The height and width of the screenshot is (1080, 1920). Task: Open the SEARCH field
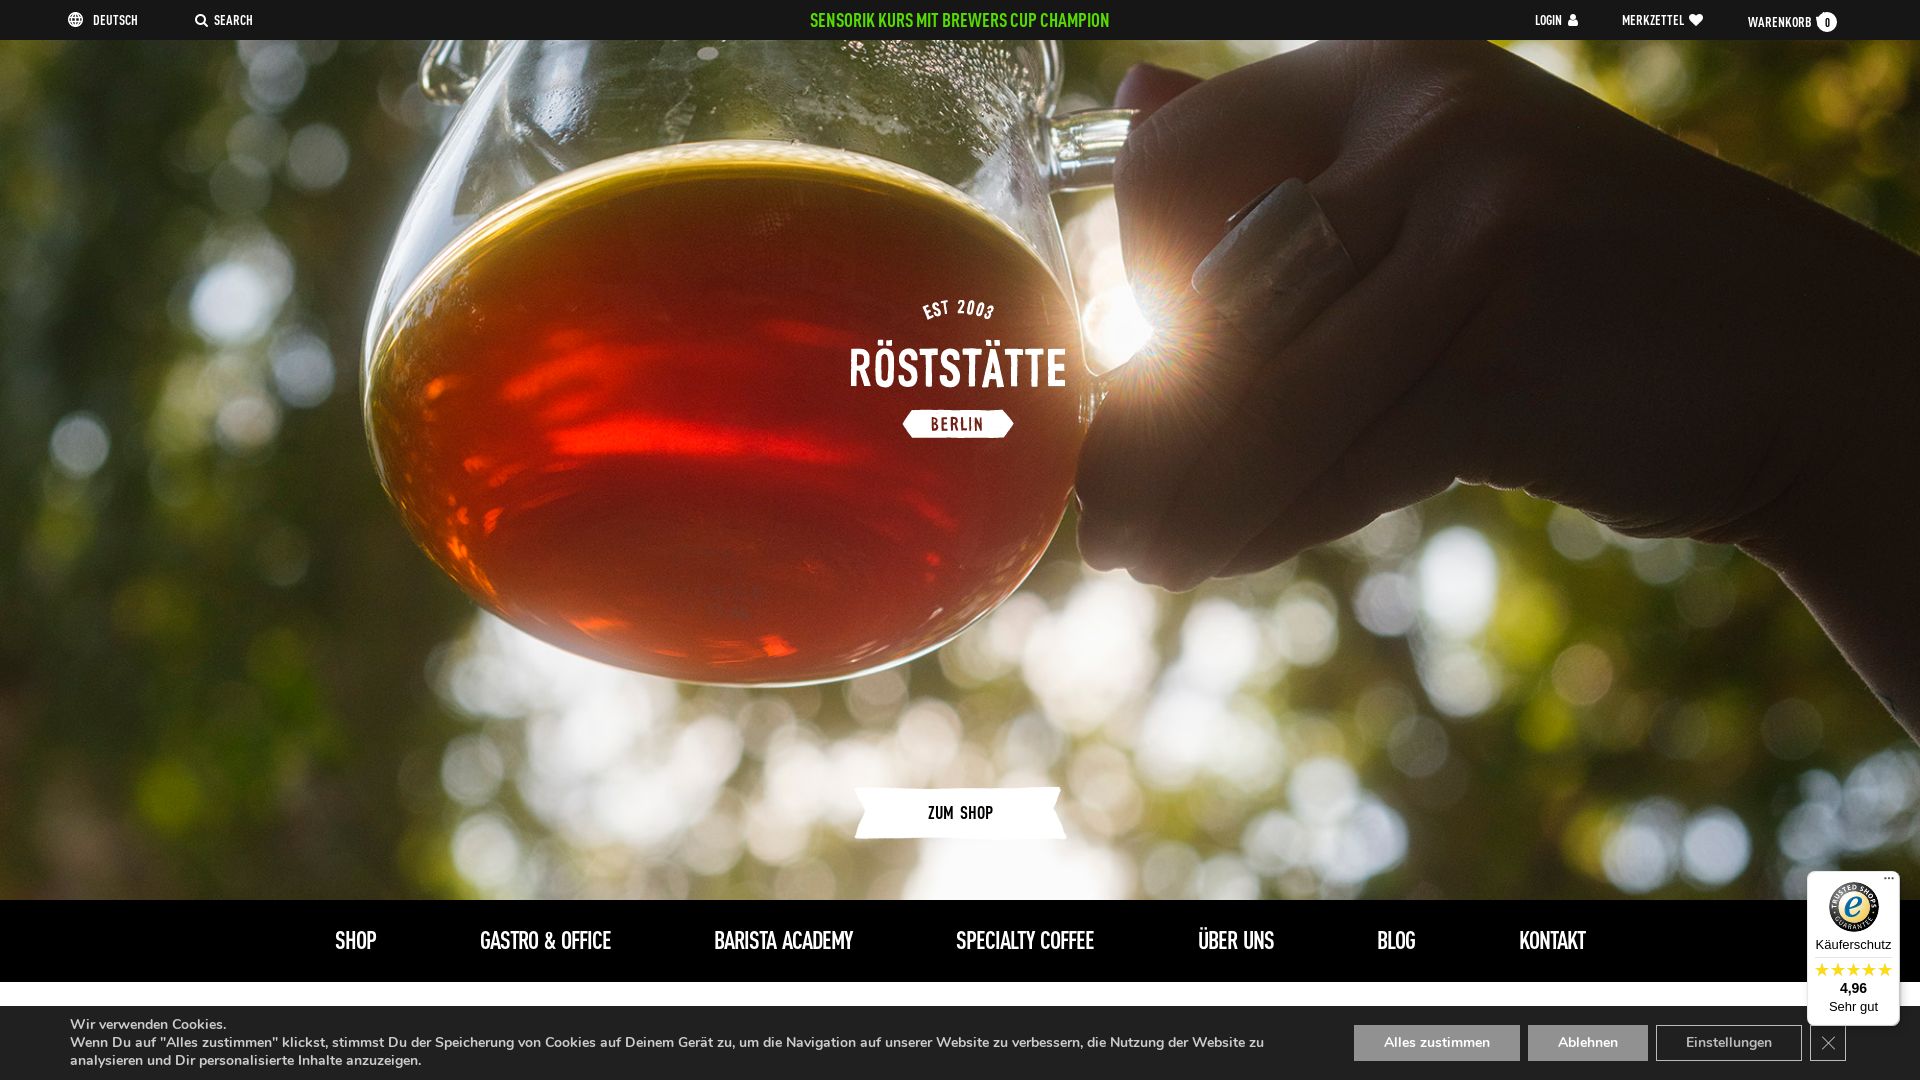(233, 20)
